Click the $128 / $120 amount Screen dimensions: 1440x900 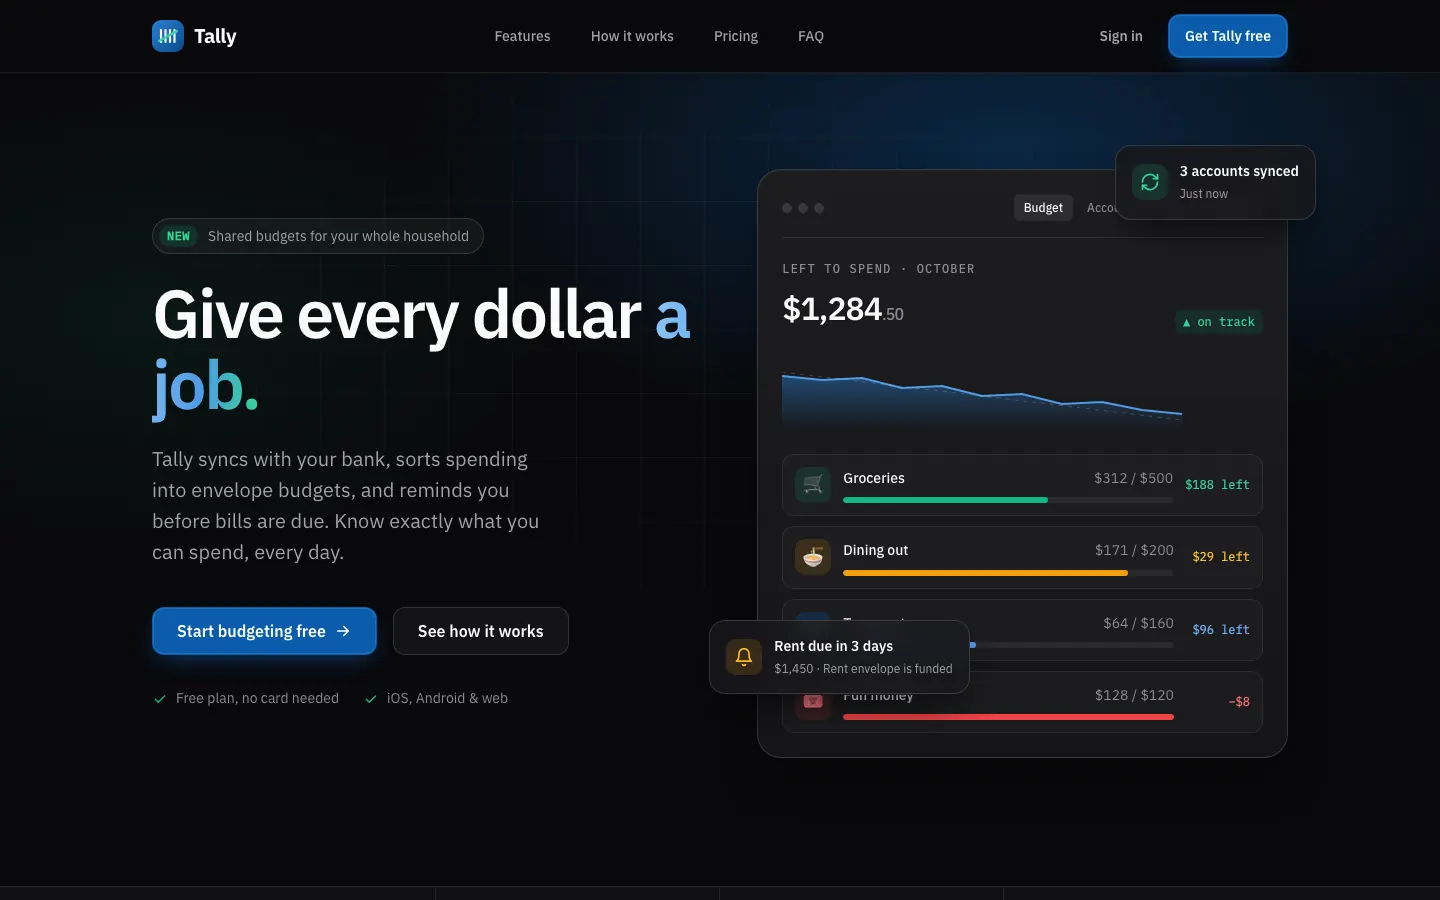pos(1134,695)
